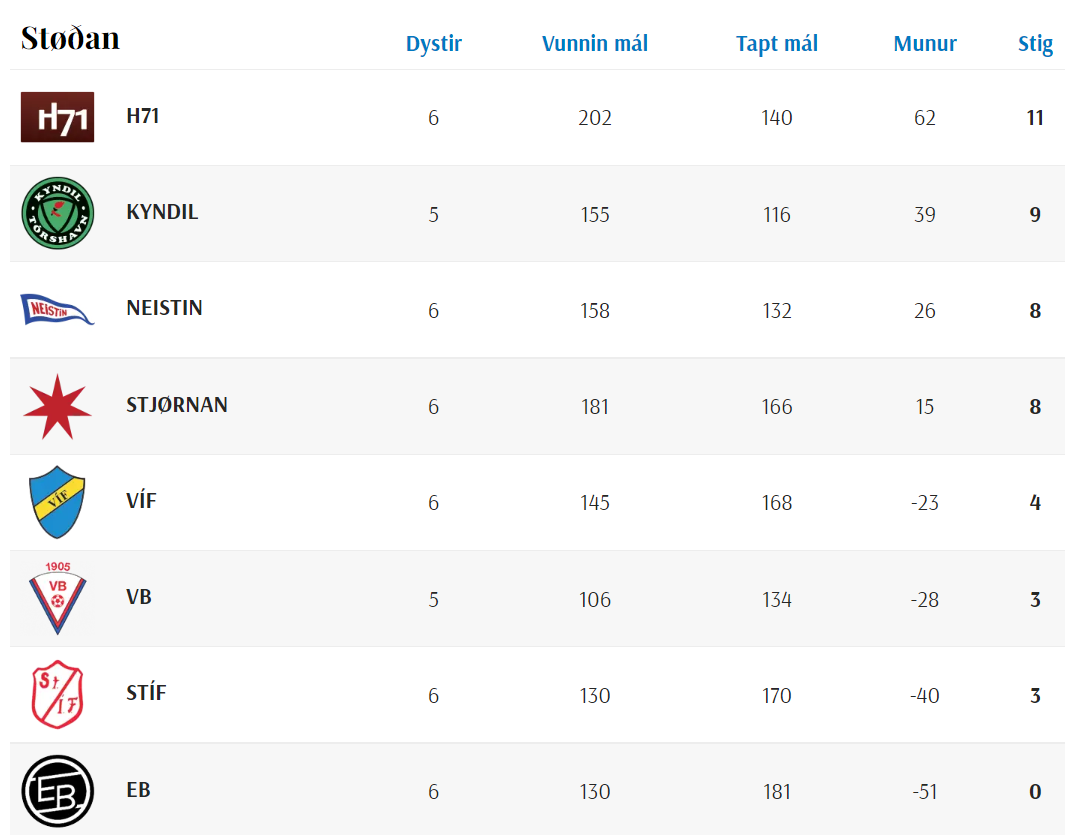Click the Kyndil Tórshavn round crest
Viewport: 1065px width, 835px height.
(x=57, y=213)
